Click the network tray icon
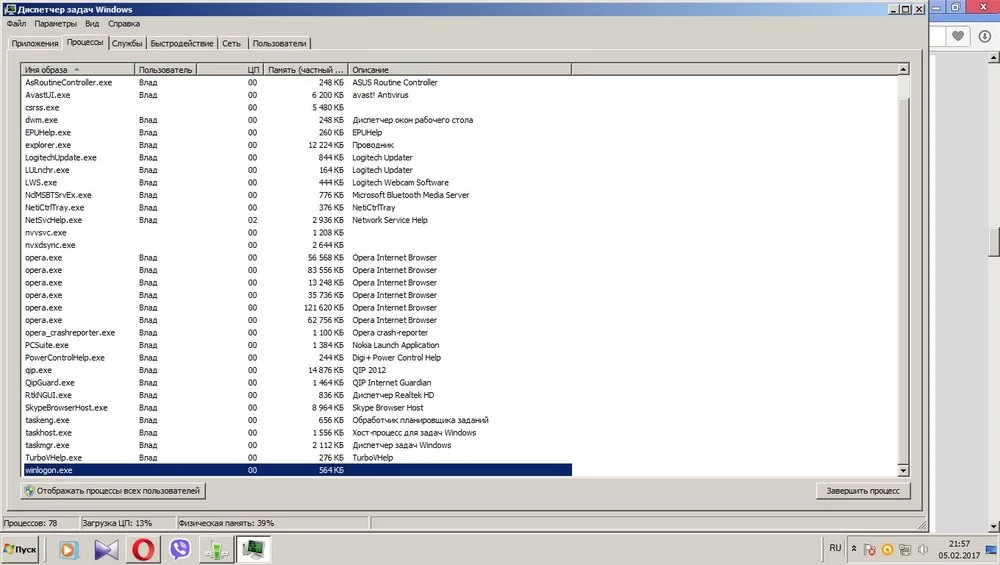Screen dimensions: 1000x565 [x=903, y=549]
